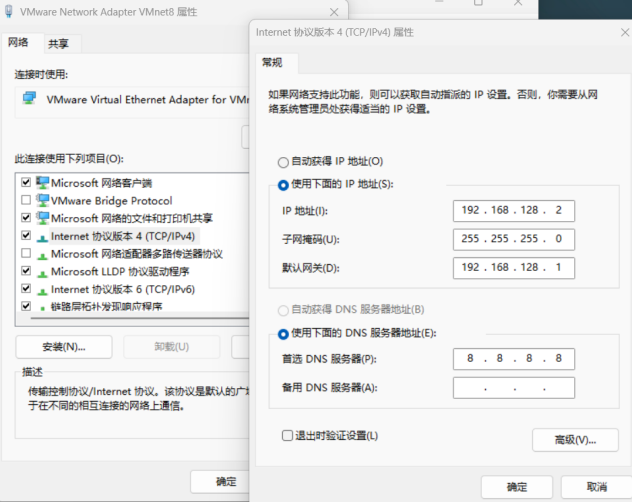Click the Internet 协议版本 6 protocol icon
The width and height of the screenshot is (632, 502).
pos(42,291)
